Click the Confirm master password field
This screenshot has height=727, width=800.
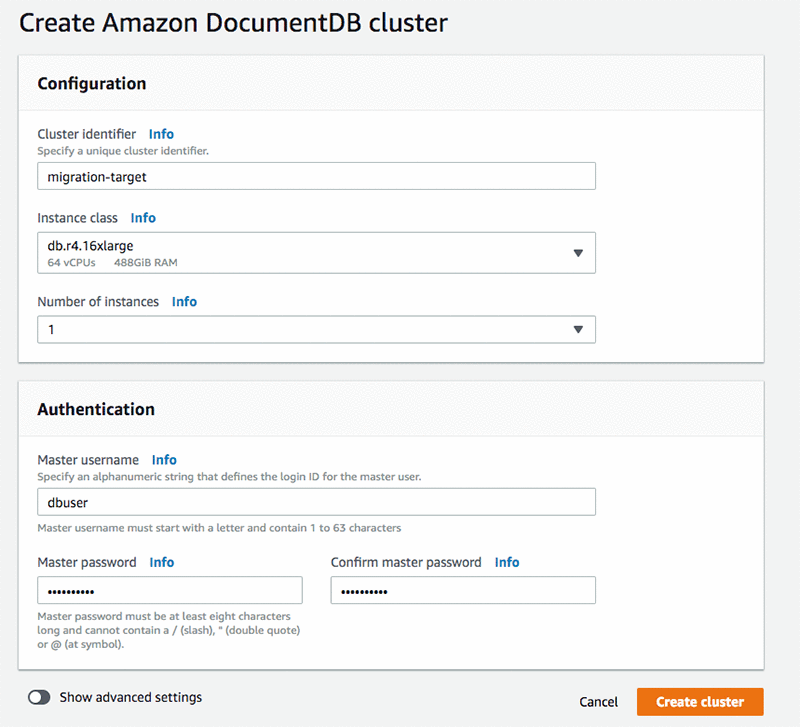(x=463, y=591)
